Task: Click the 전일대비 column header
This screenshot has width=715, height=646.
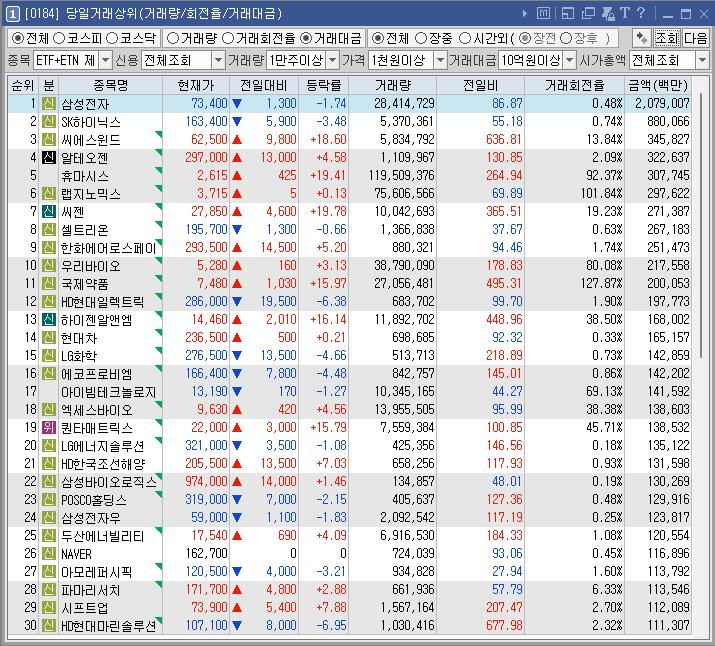Action: point(264,85)
